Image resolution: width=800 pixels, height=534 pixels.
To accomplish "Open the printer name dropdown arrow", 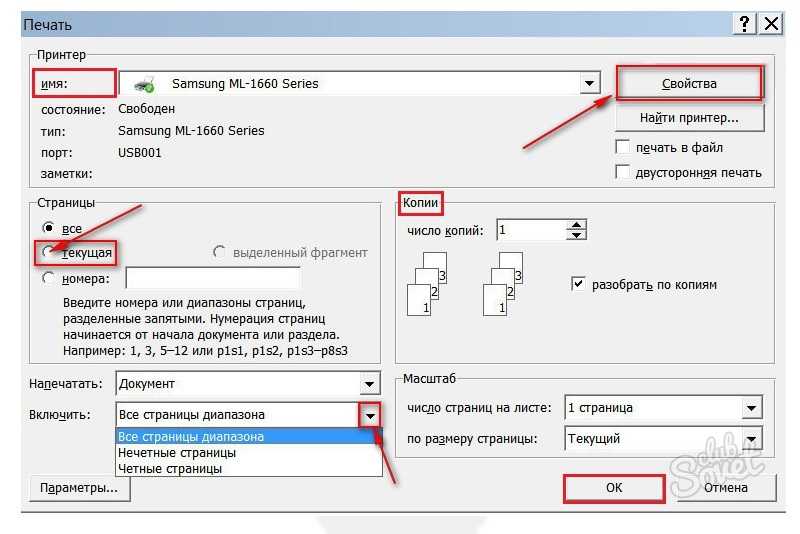I will coord(589,83).
